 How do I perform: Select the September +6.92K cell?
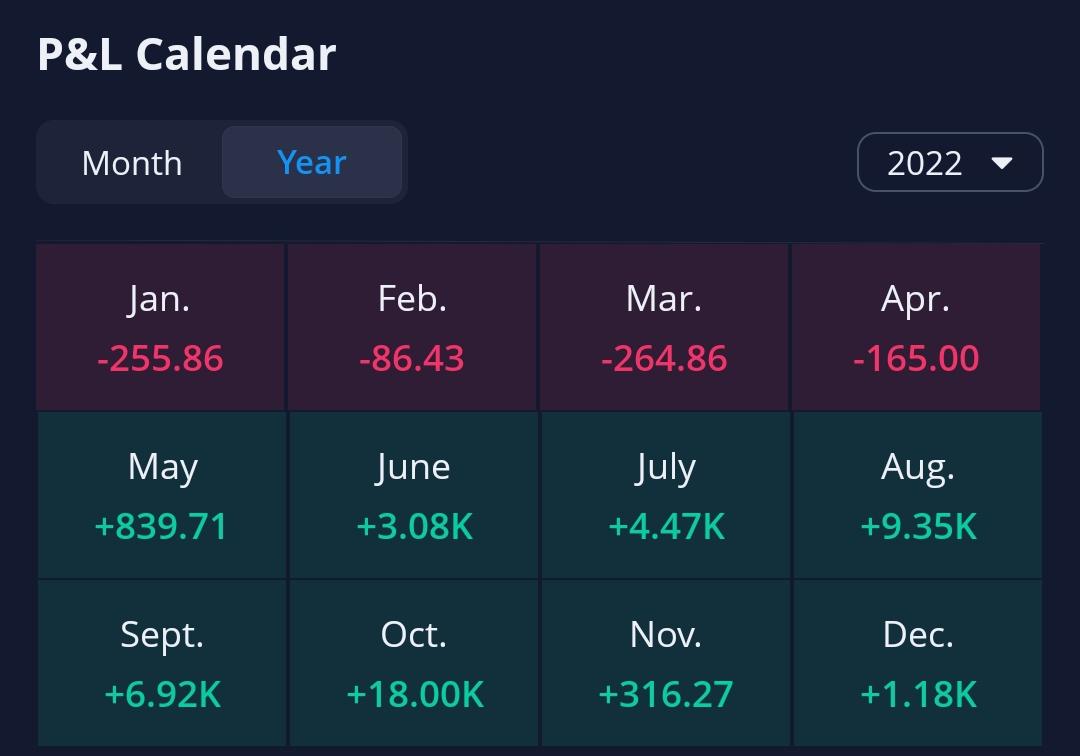click(162, 662)
